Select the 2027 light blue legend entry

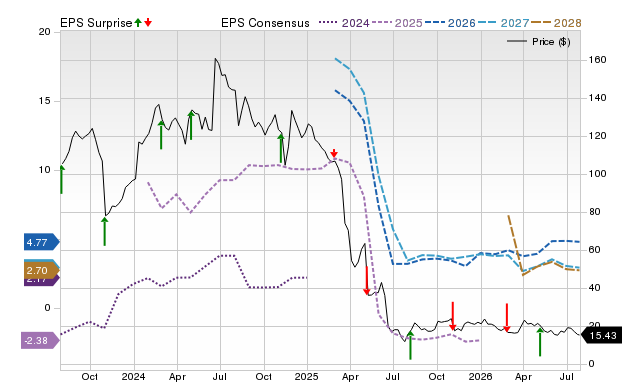click(503, 23)
